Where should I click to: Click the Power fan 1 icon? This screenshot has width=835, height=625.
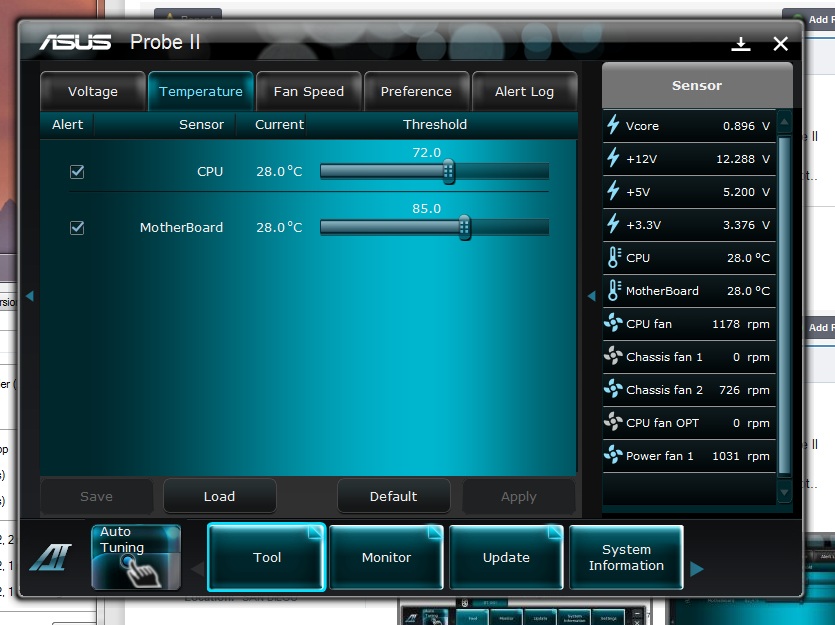pos(613,455)
